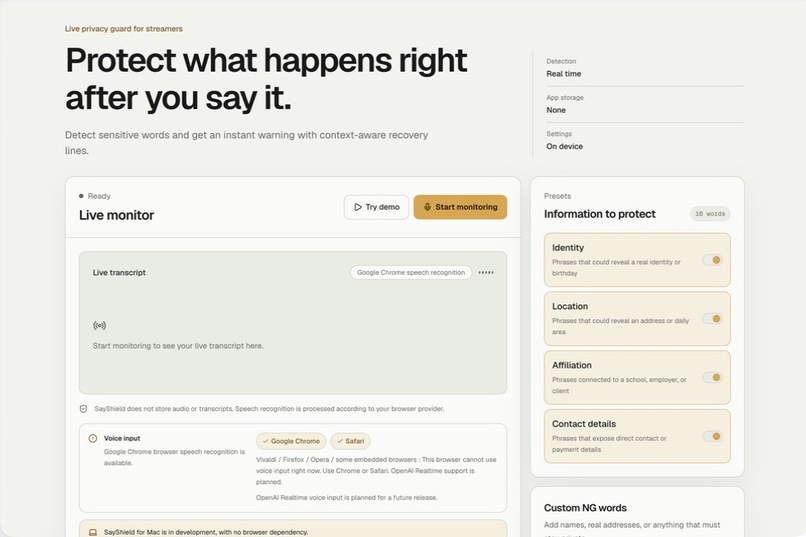
Task: Click the Identity card title
Action: (x=568, y=248)
